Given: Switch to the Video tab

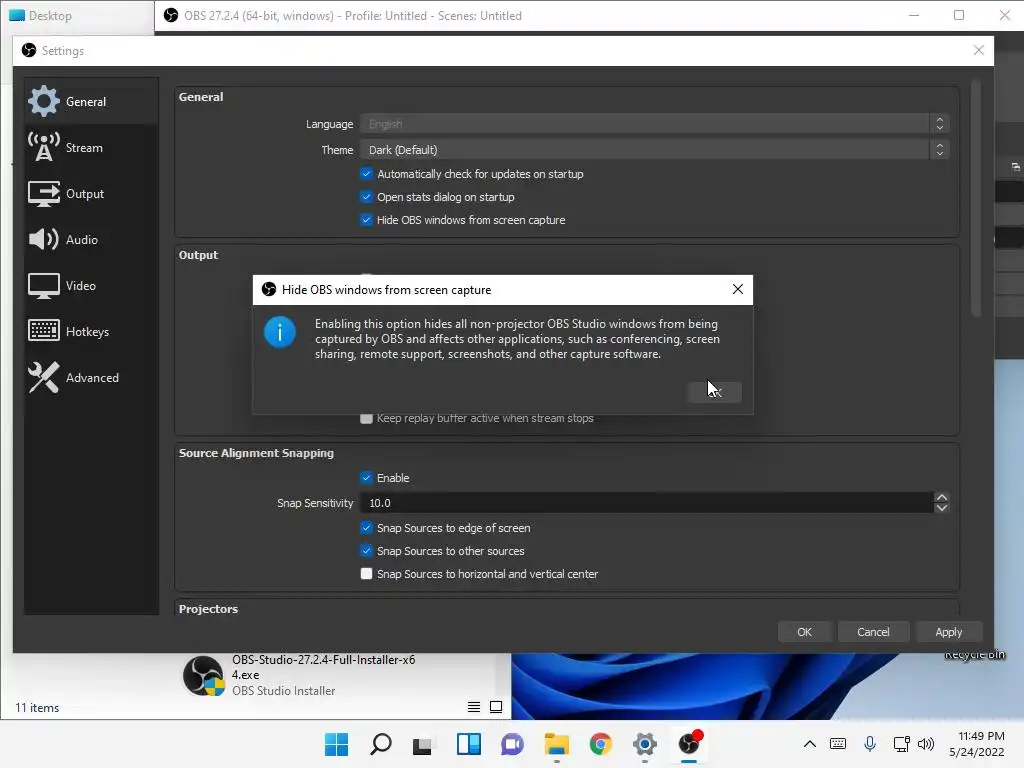Looking at the screenshot, I should (91, 286).
